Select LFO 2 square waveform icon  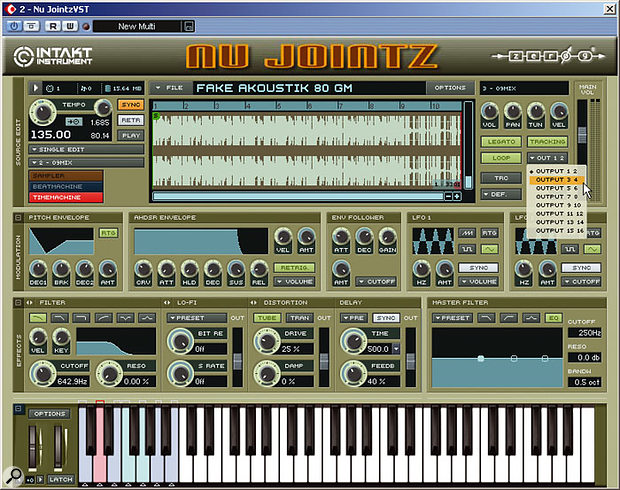(x=570, y=249)
